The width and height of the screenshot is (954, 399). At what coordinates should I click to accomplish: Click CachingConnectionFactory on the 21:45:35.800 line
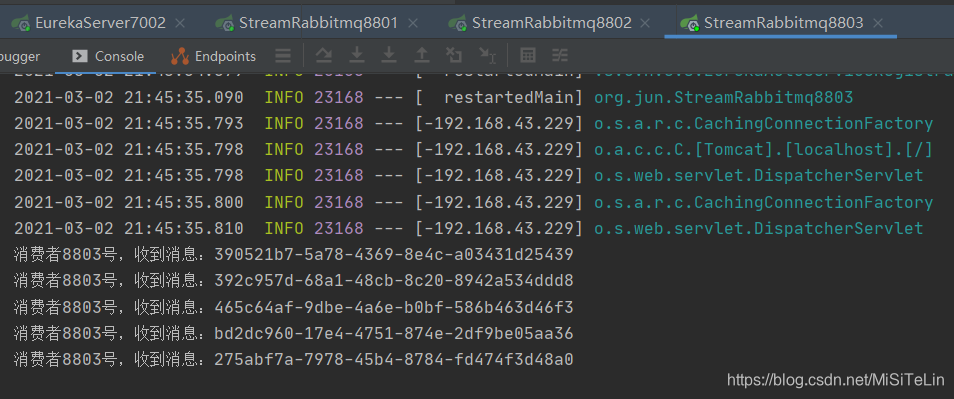point(813,203)
